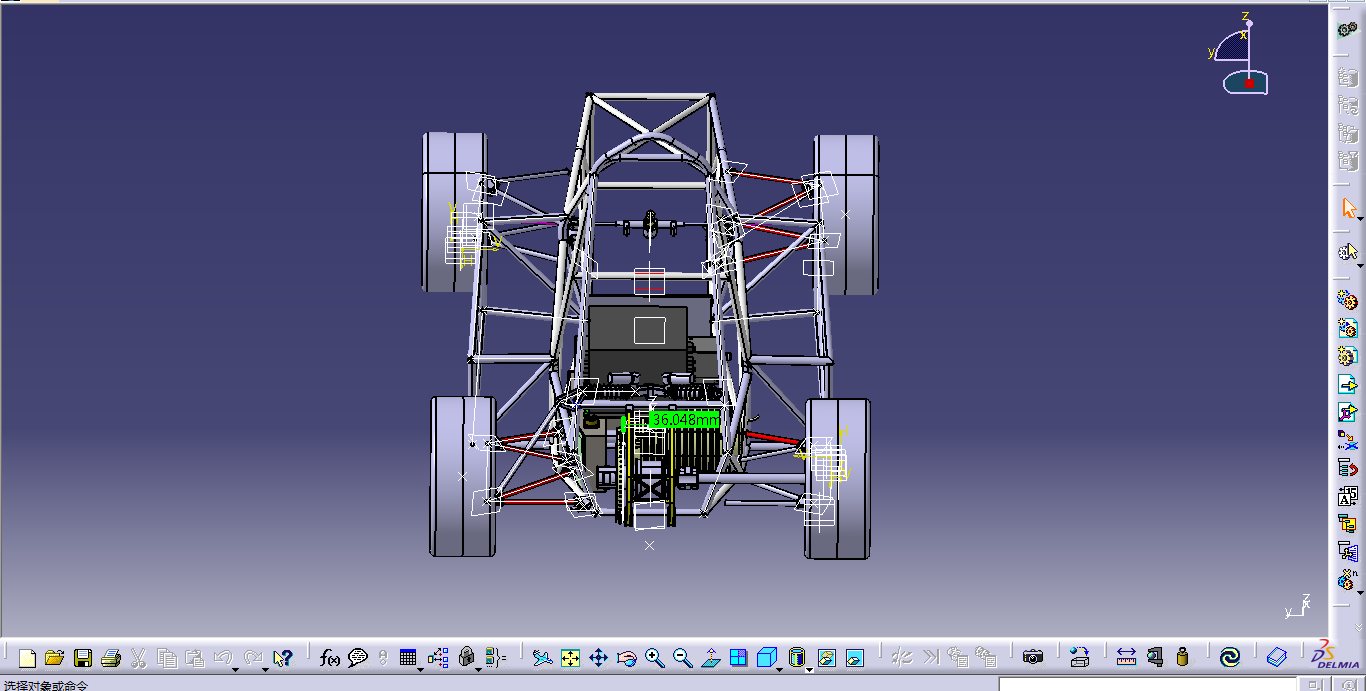
Task: Expand the shading style dropdown arrow
Action: (x=809, y=668)
